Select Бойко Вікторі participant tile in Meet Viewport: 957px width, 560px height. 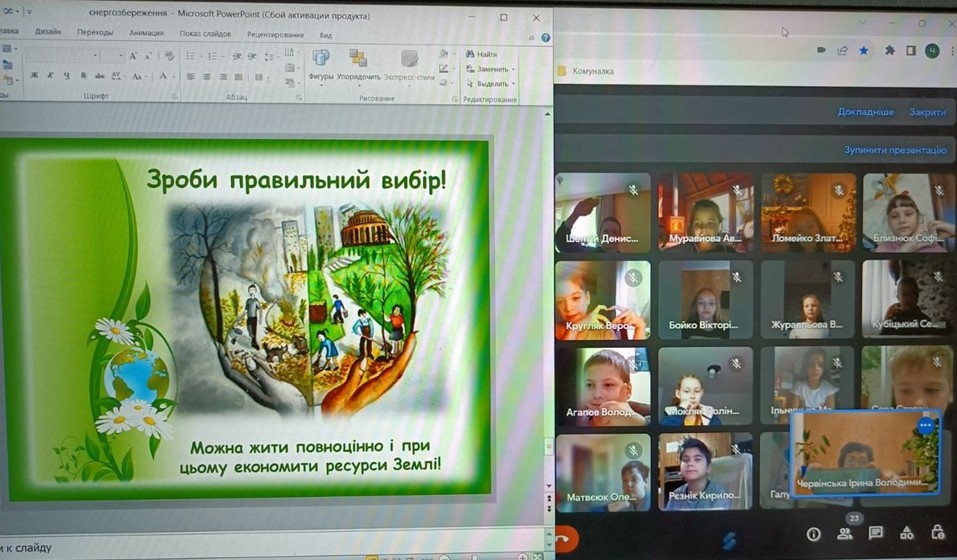[706, 300]
